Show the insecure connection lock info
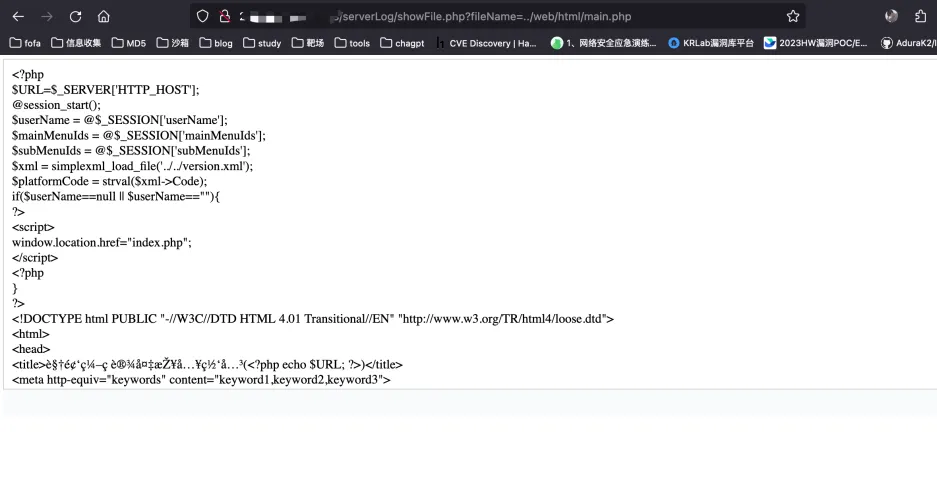This screenshot has height=477, width=937. pyautogui.click(x=225, y=16)
